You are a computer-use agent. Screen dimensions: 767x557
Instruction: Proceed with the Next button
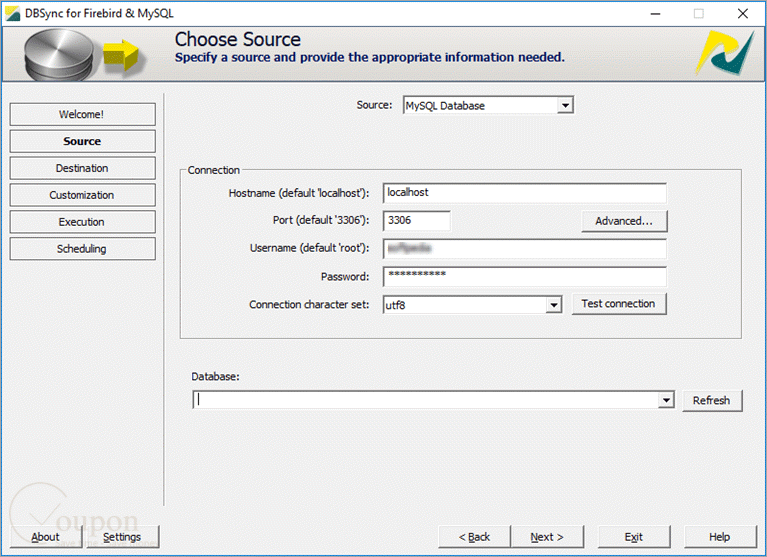pos(547,537)
